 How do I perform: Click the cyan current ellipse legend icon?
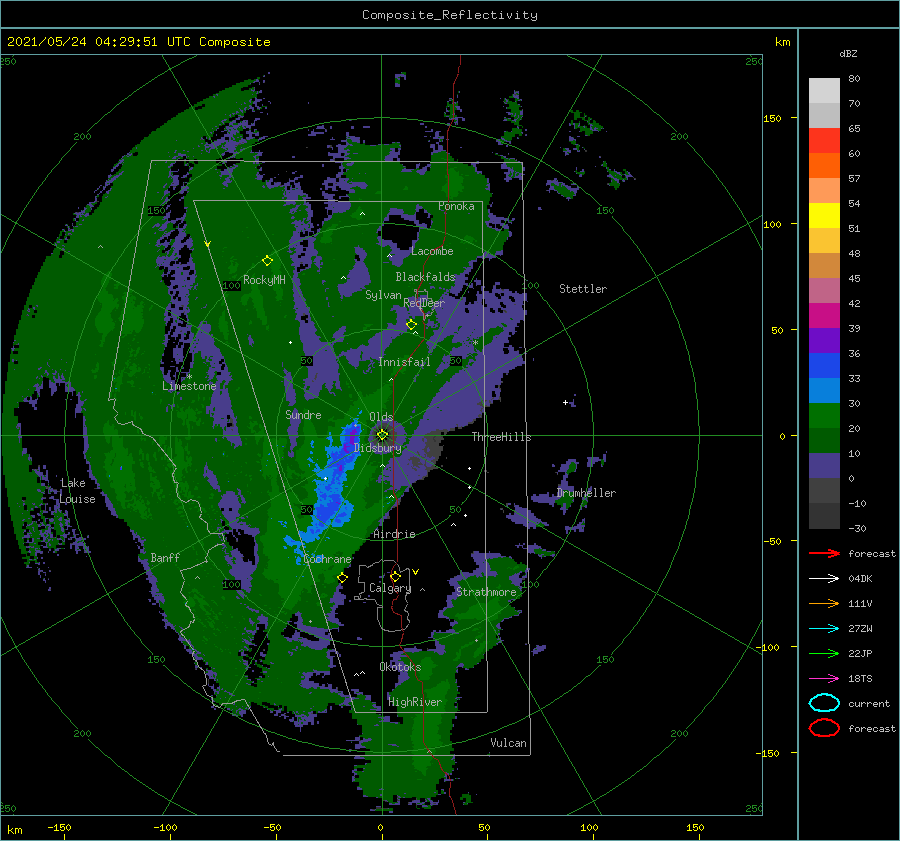(824, 703)
